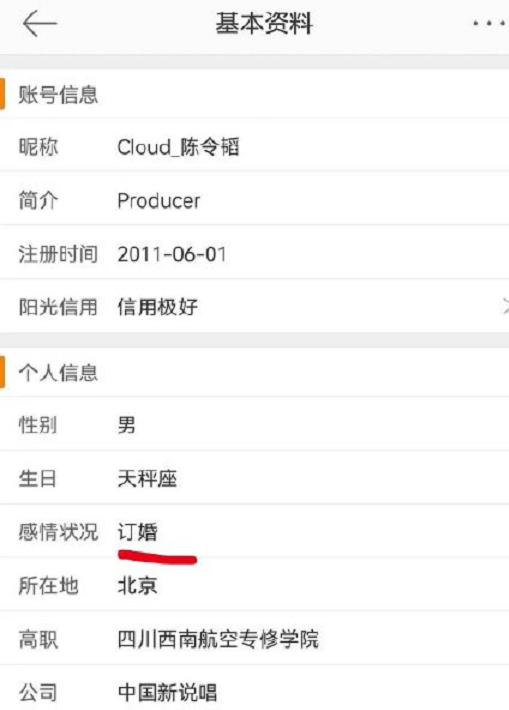Click the orange marker beside 账号信息

point(2,94)
